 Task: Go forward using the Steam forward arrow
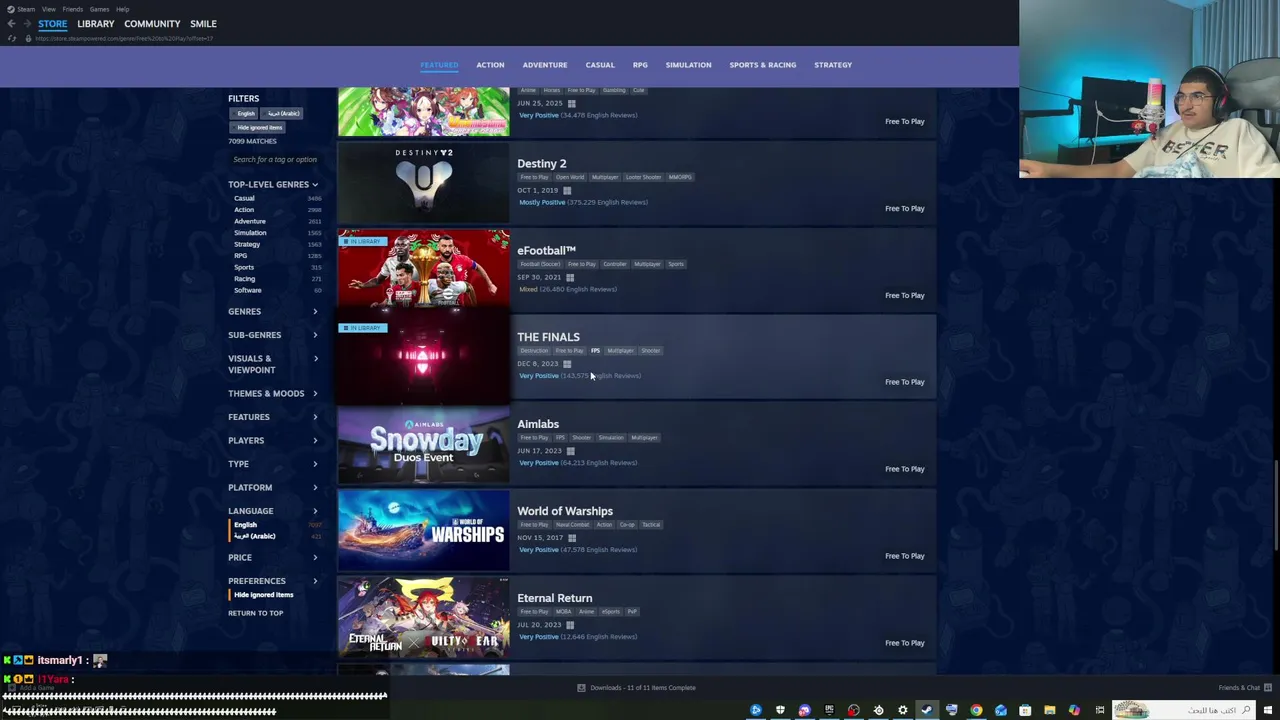tap(27, 23)
